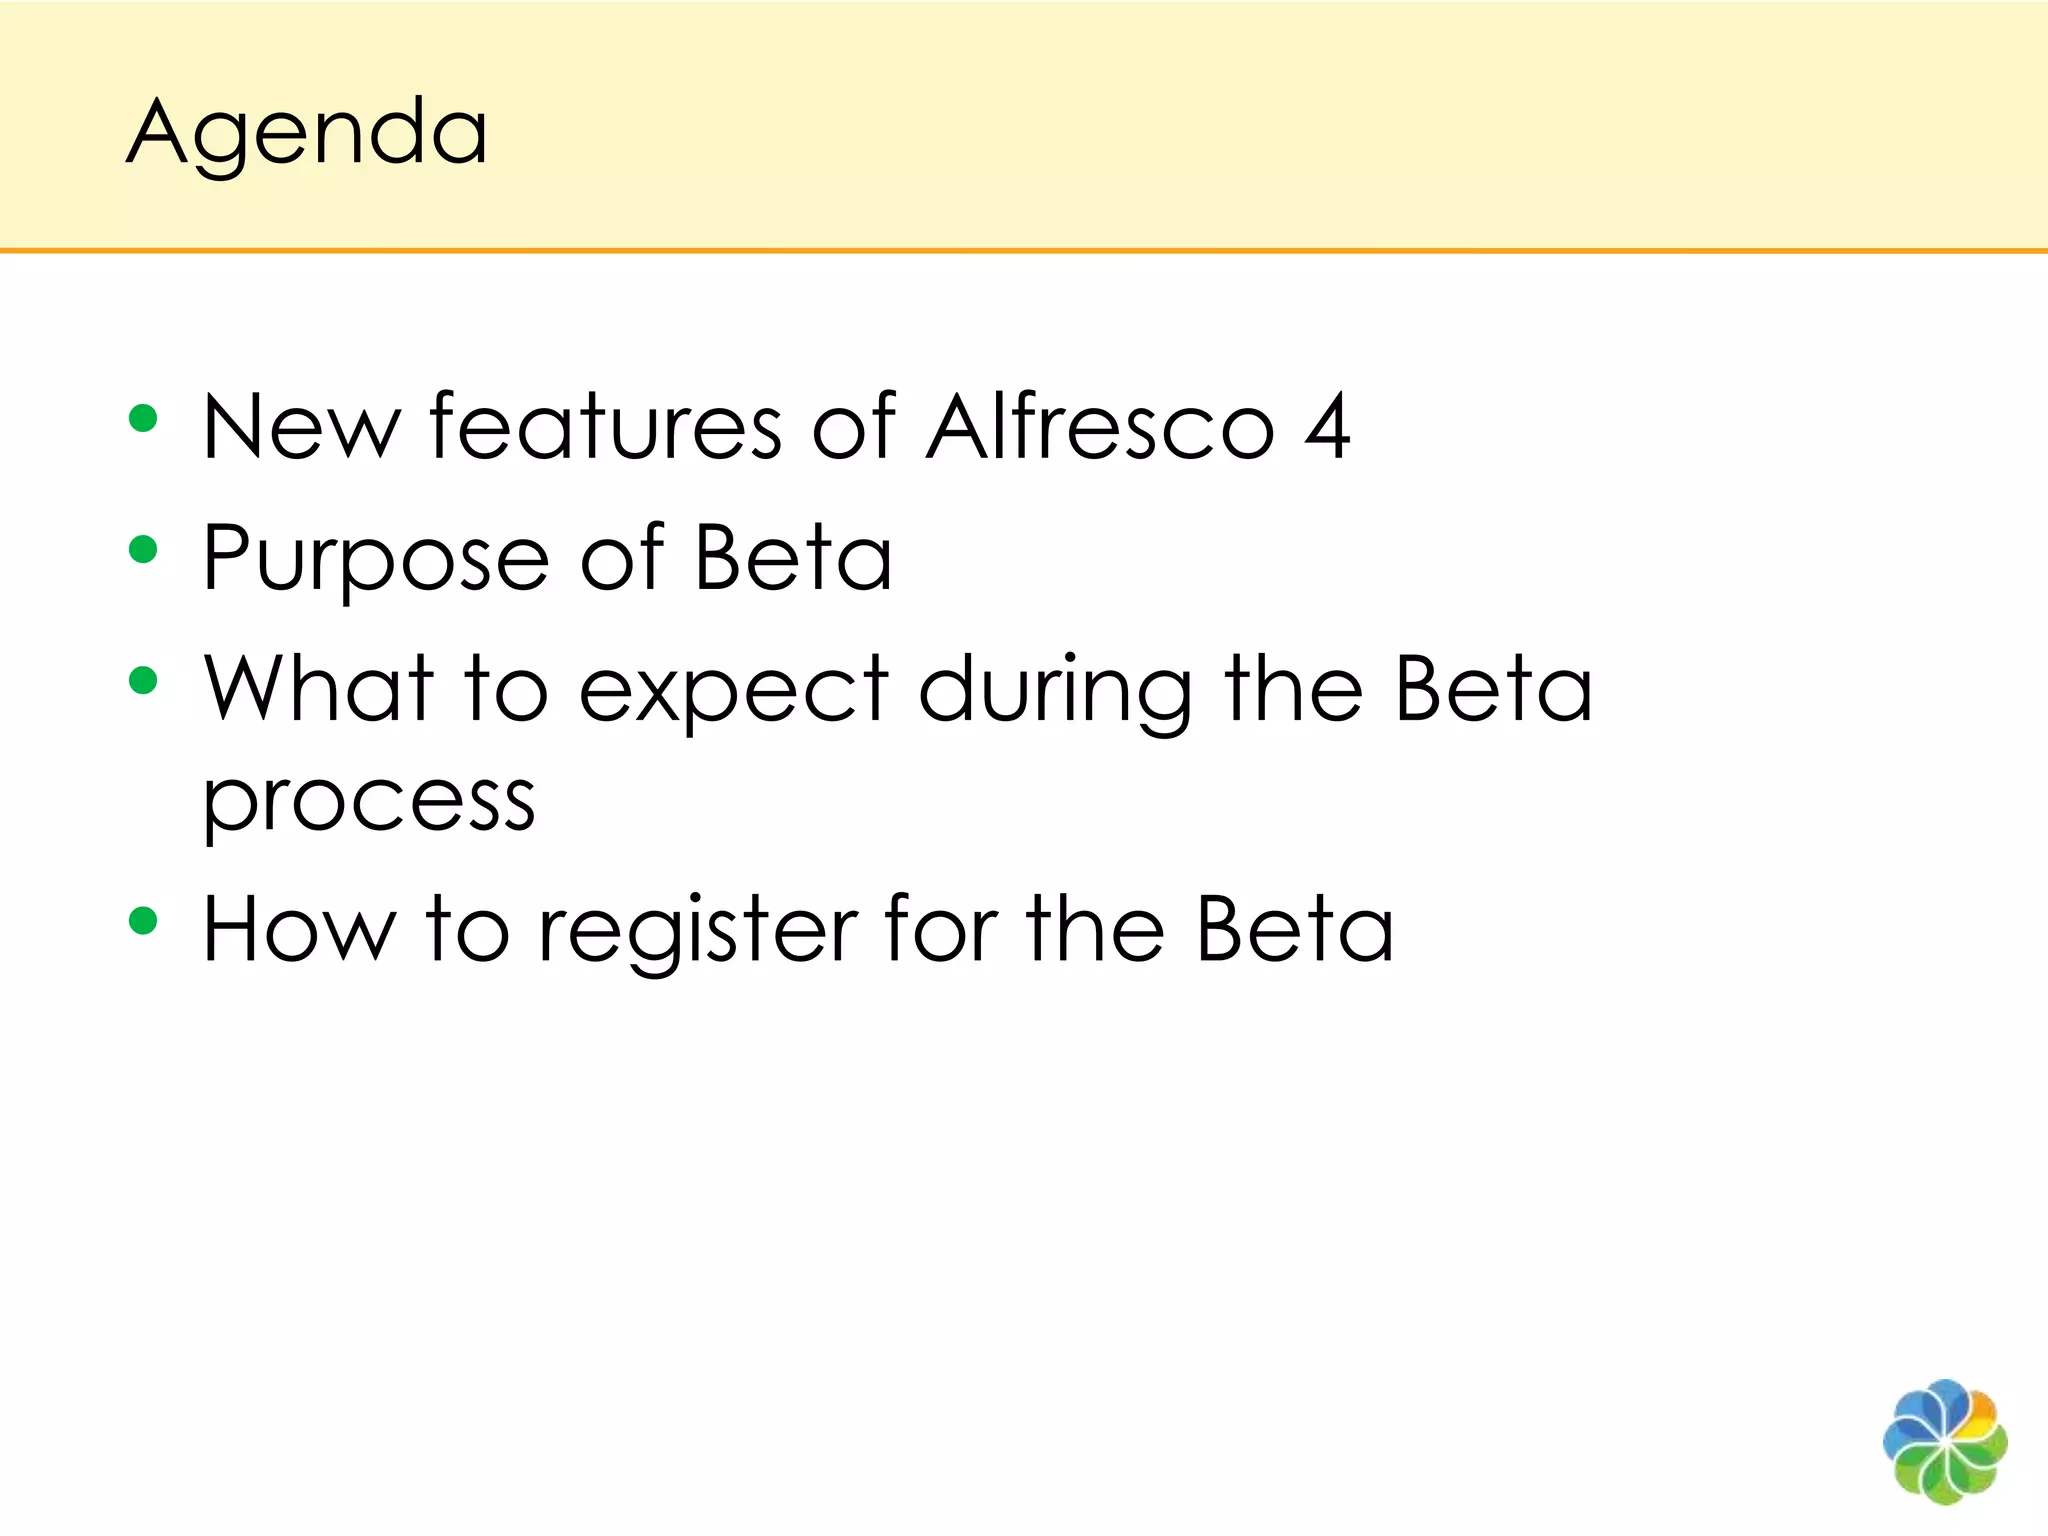Click green bullet beside How to register
2048x1536 pixels.
[144, 920]
